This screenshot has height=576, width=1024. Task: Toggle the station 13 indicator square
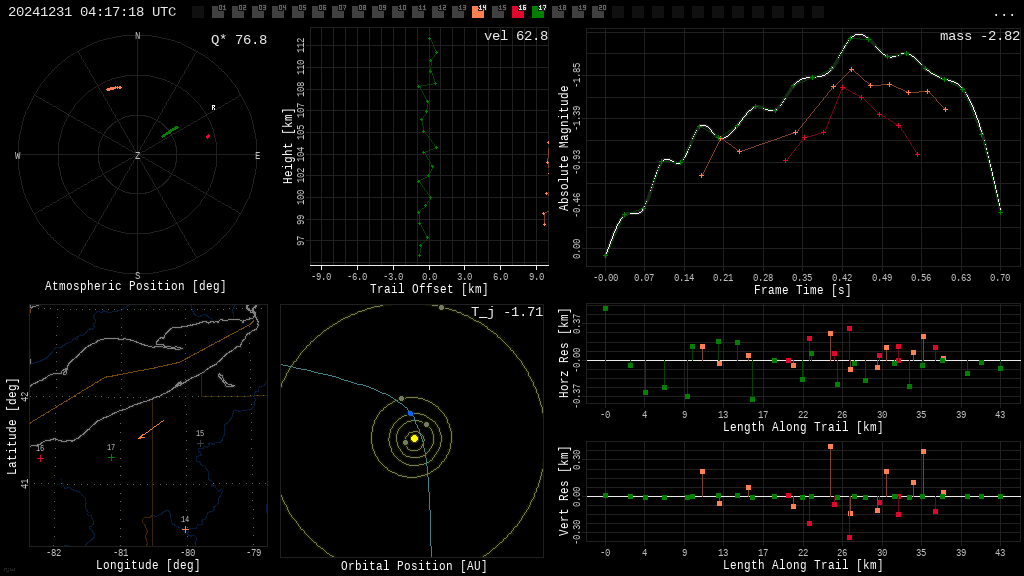click(x=458, y=12)
